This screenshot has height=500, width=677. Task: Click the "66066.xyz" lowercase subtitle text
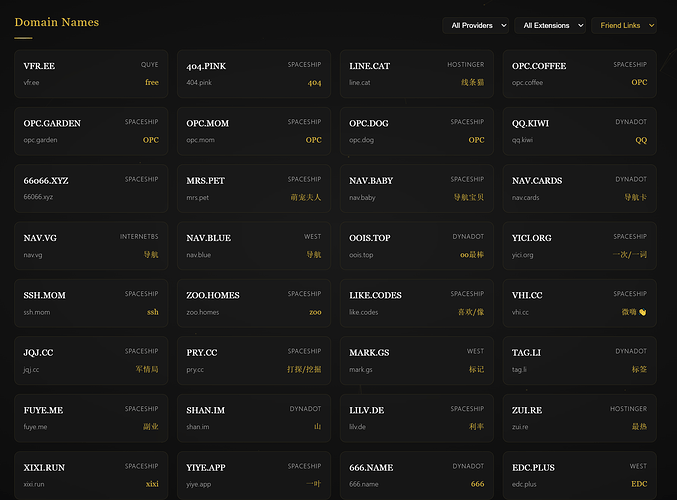tap(38, 197)
